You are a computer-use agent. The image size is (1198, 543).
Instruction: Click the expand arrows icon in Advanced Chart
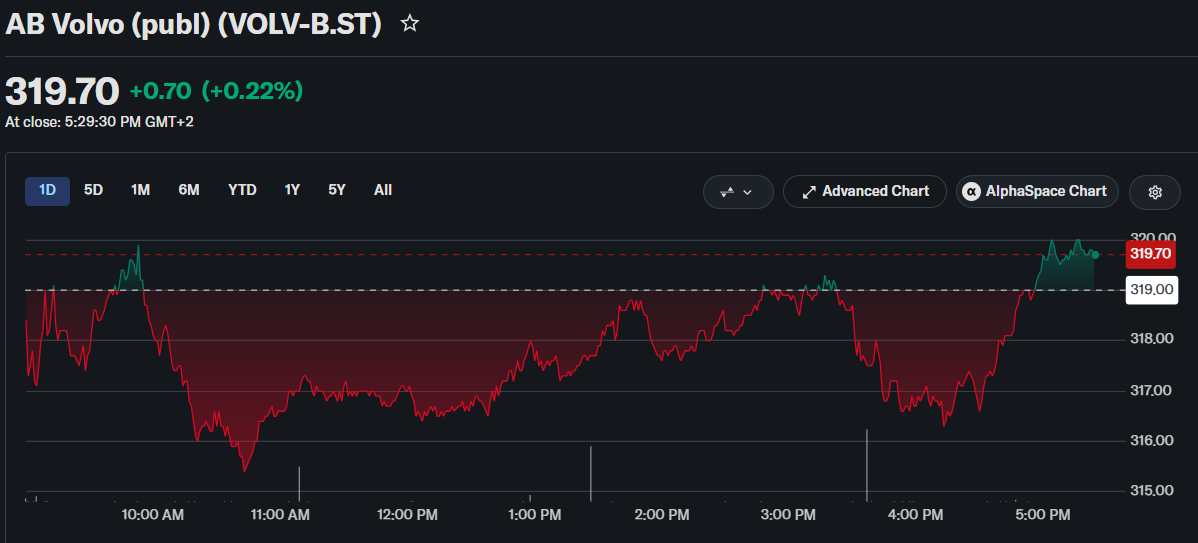click(808, 192)
